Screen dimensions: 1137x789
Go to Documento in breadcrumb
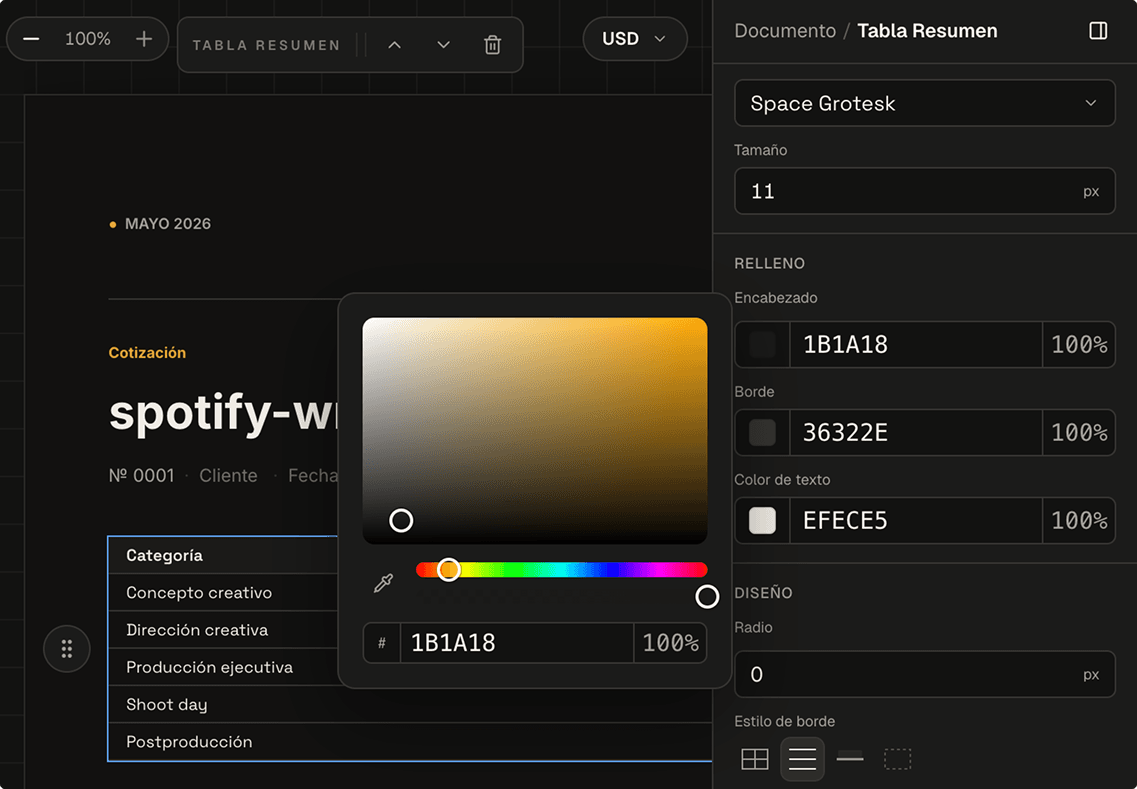785,30
